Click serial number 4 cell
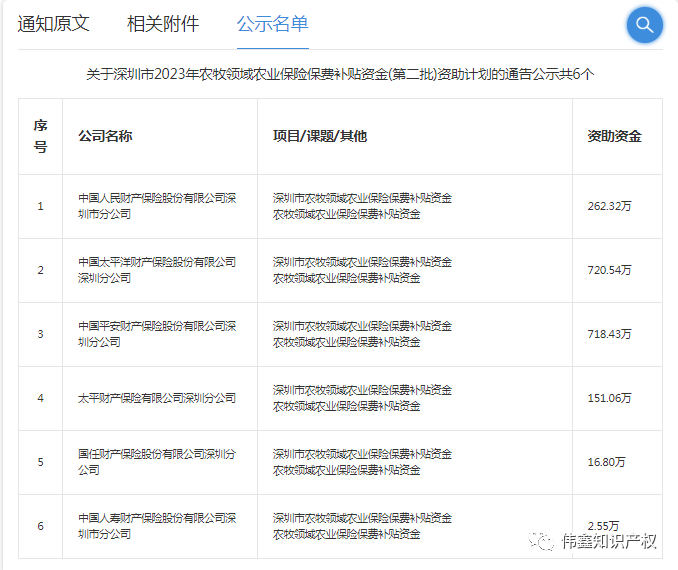Screen dimensions: 678x570 40,398
